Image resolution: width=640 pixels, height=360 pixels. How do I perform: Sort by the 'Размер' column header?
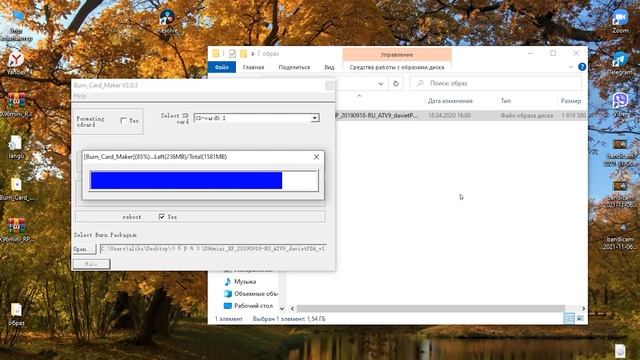(x=571, y=101)
